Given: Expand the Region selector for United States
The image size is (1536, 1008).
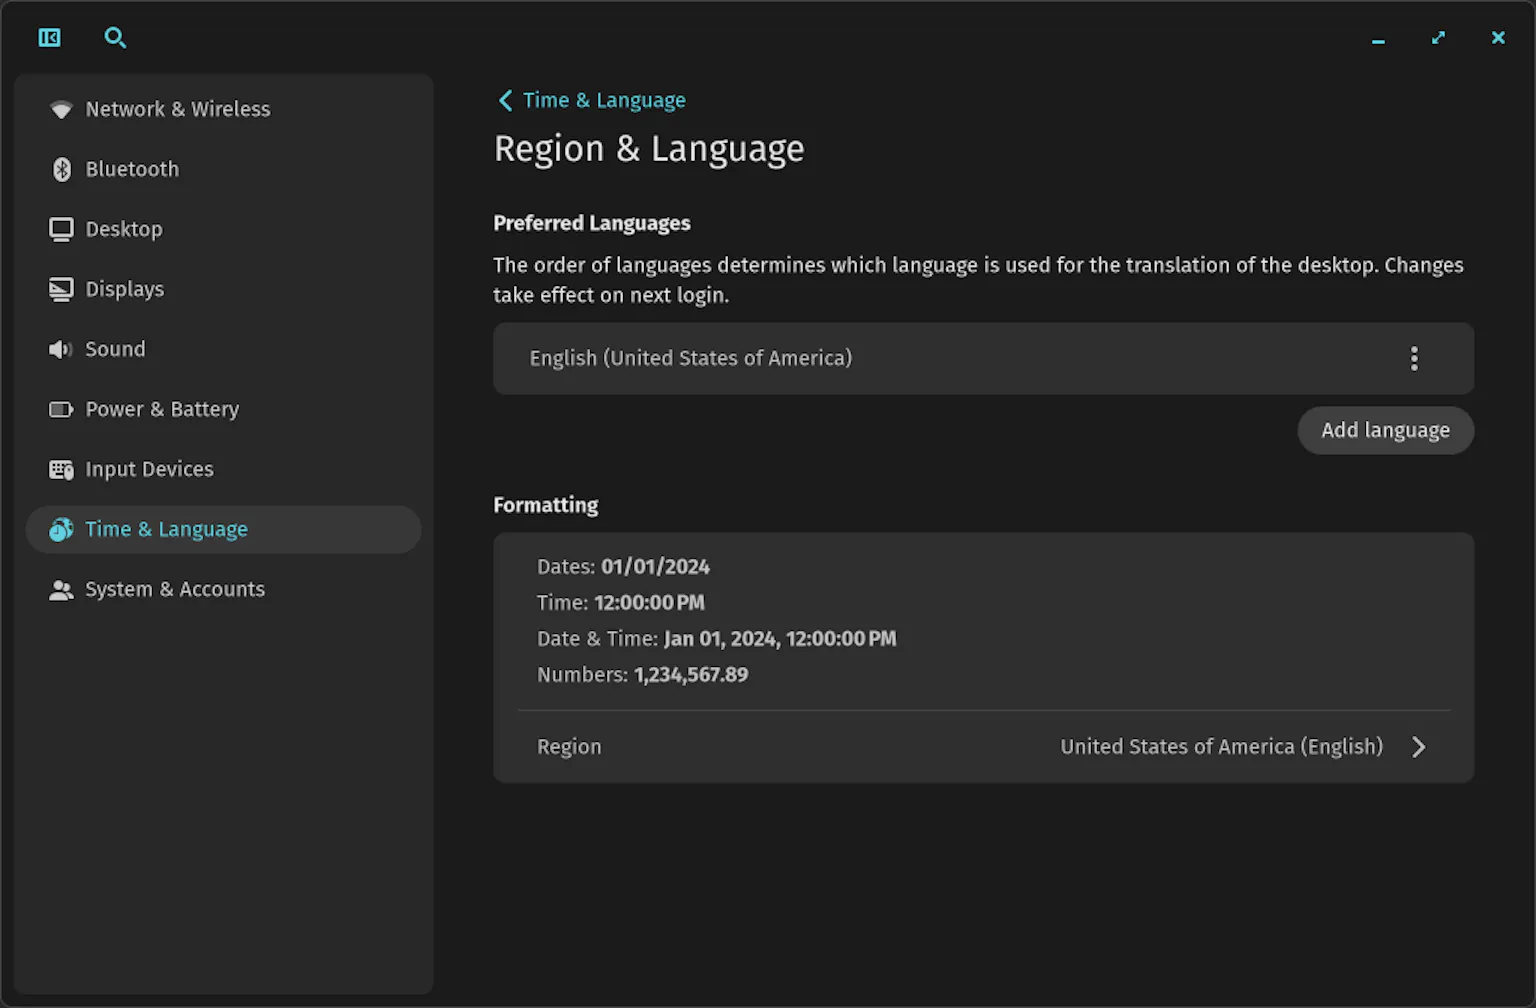Looking at the screenshot, I should point(1419,746).
